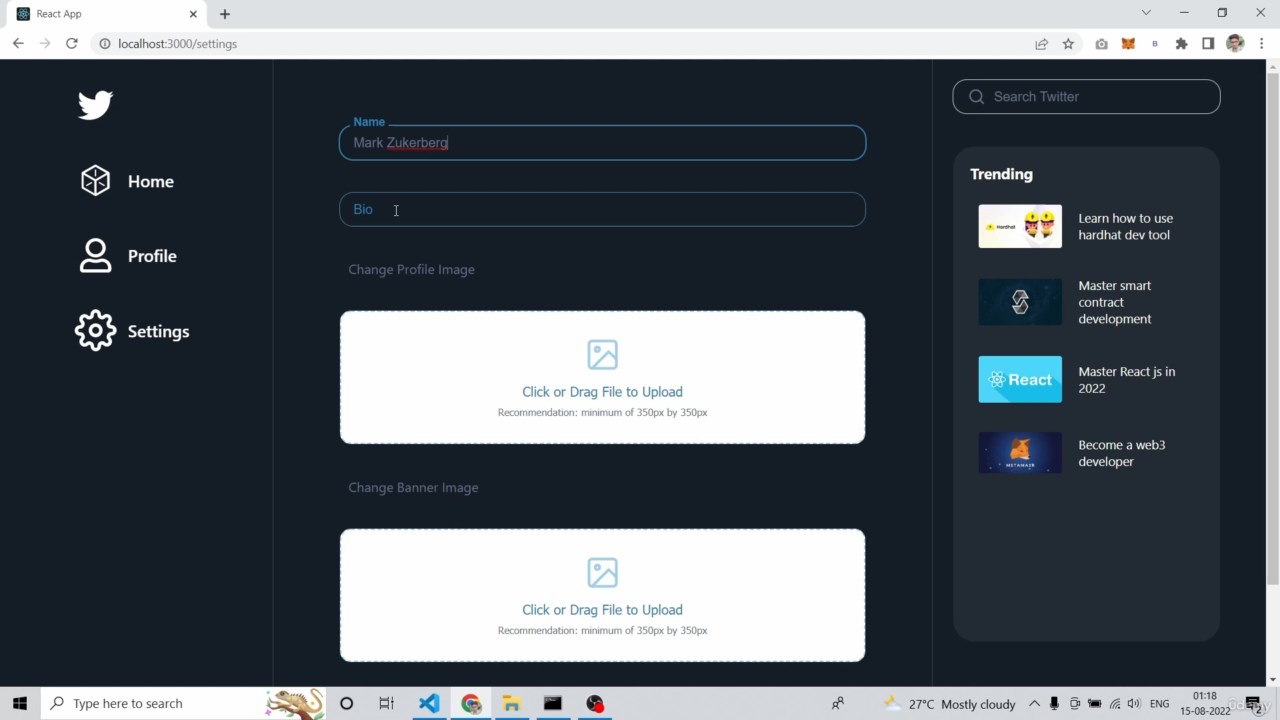Open the Windows Start menu

coord(20,704)
